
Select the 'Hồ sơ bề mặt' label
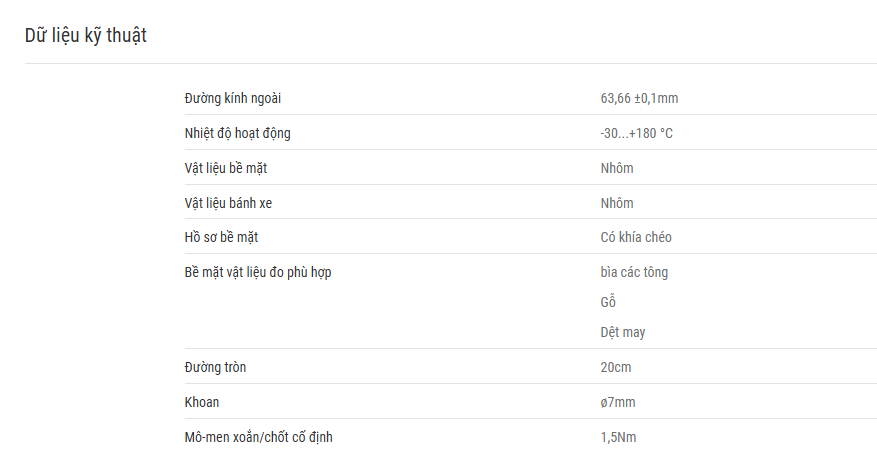(221, 238)
